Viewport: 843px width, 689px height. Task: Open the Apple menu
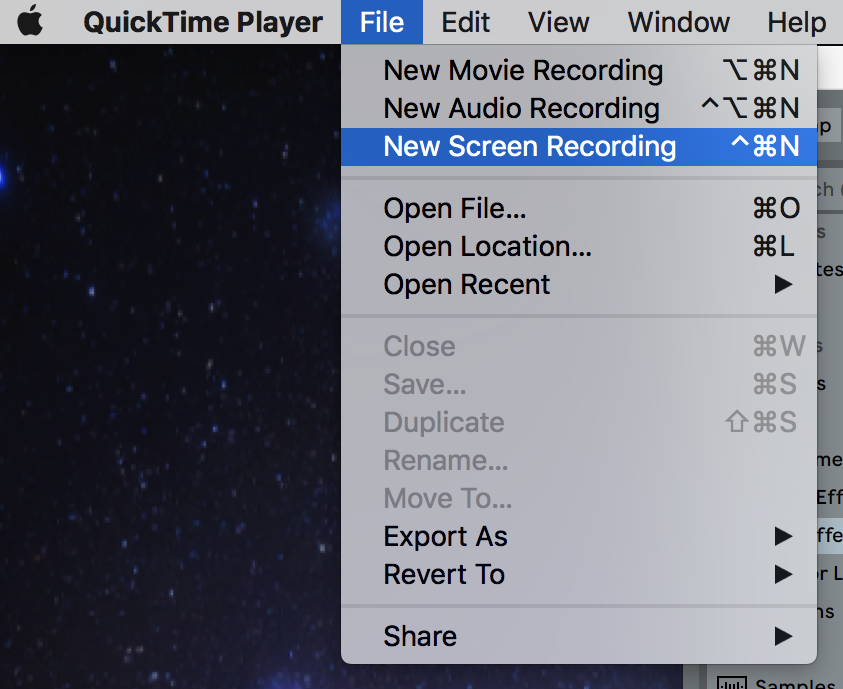(x=30, y=21)
